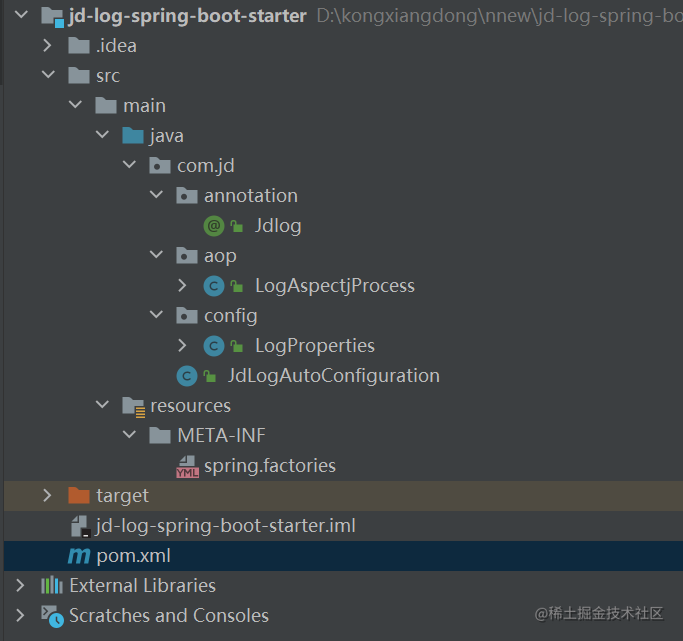Click the LogProperties class icon

click(213, 346)
